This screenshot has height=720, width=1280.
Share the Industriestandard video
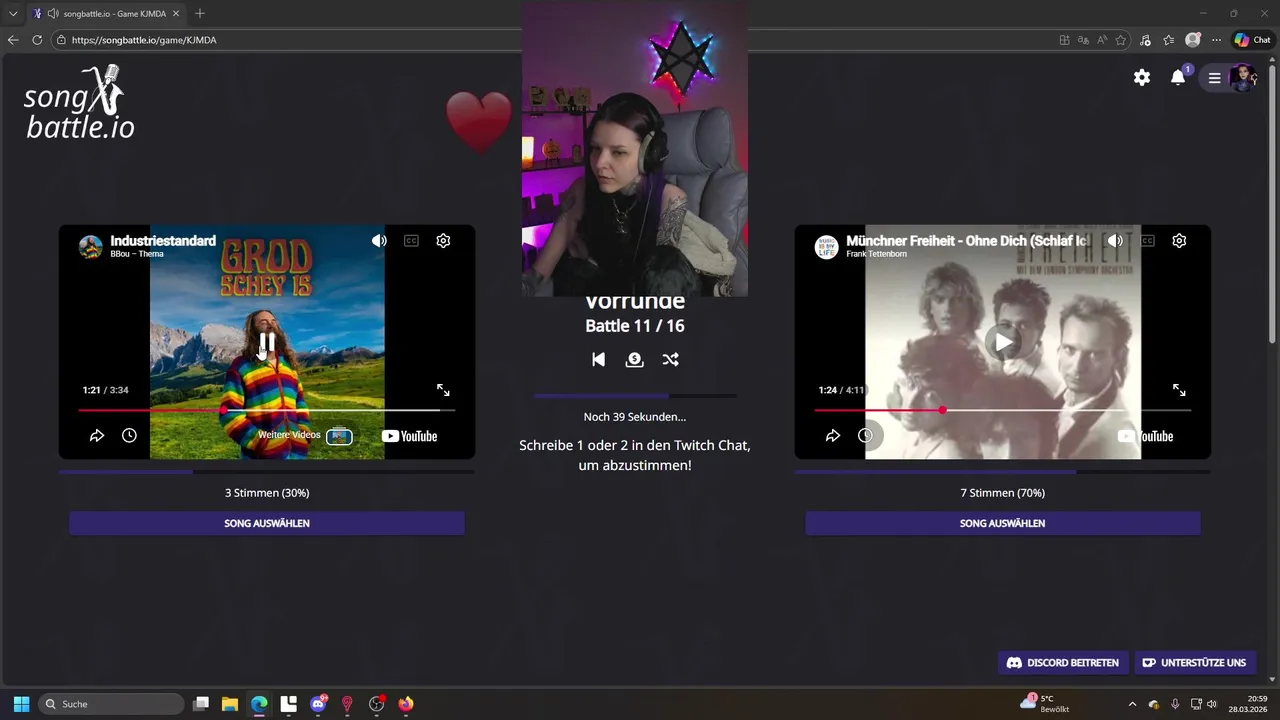point(97,436)
